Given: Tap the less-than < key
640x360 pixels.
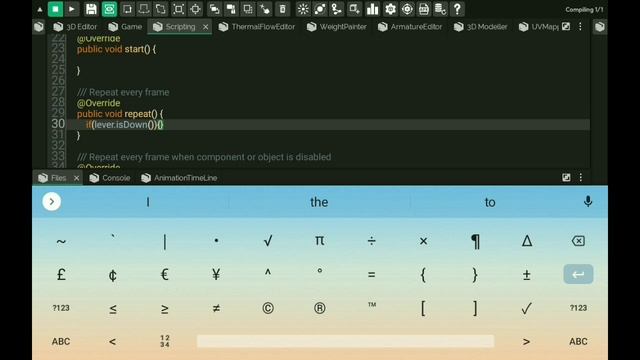Looking at the screenshot, I should click(113, 342).
